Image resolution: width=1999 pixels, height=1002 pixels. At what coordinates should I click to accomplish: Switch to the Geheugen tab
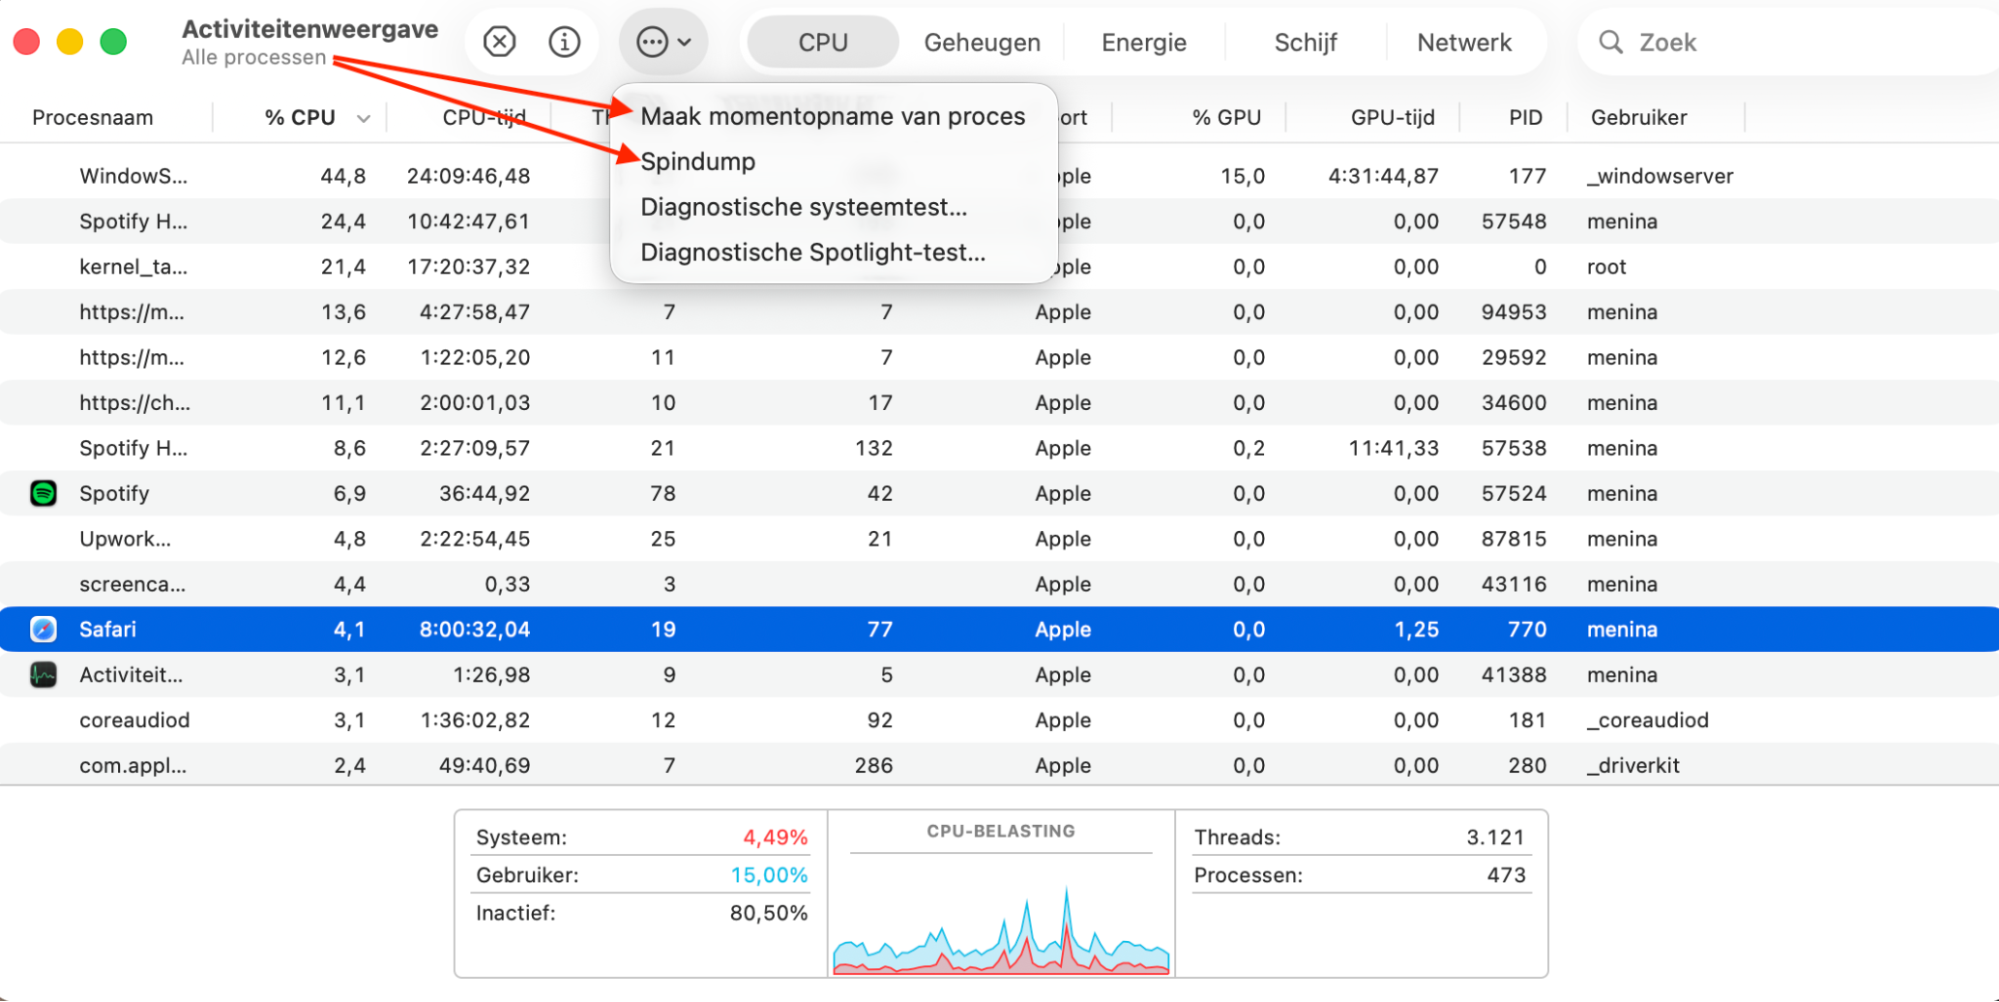pyautogui.click(x=981, y=42)
